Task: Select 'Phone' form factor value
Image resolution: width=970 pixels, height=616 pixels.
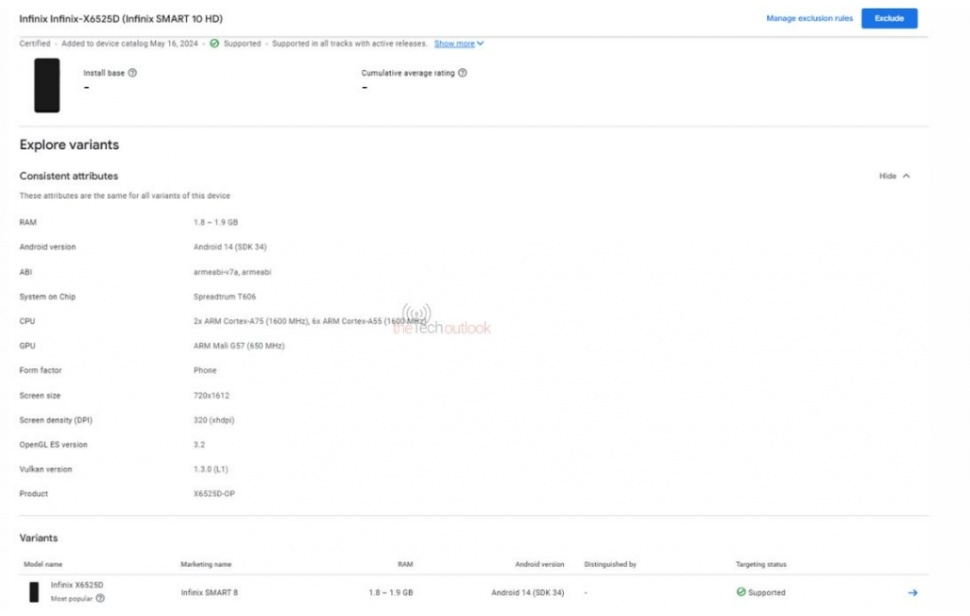Action: (205, 370)
